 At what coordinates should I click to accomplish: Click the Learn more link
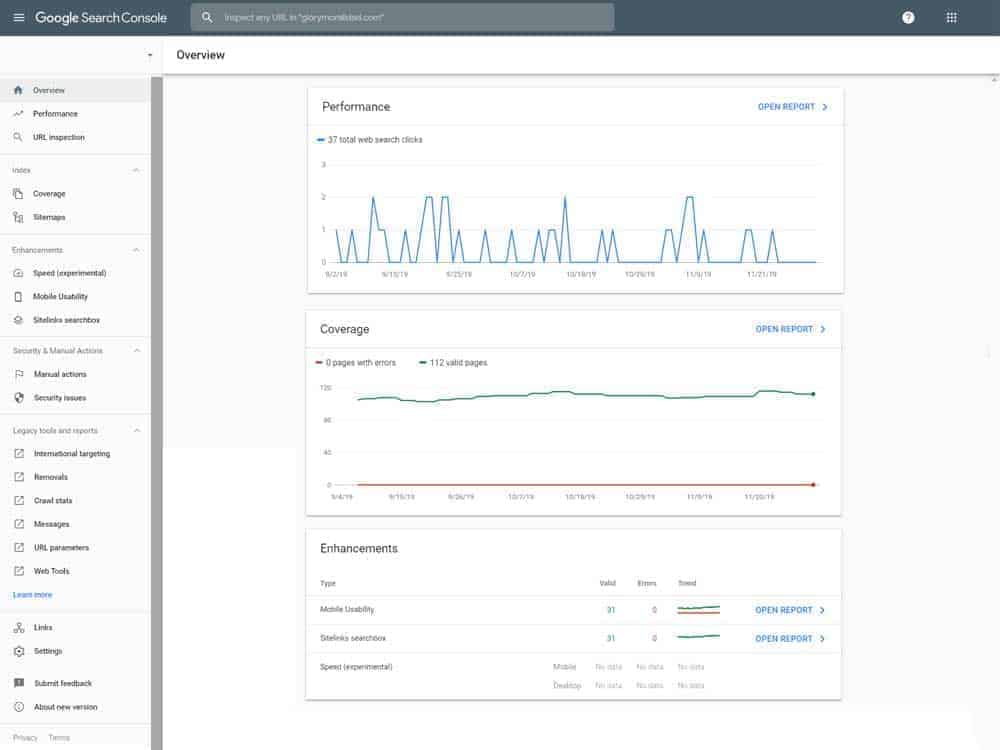click(x=31, y=594)
